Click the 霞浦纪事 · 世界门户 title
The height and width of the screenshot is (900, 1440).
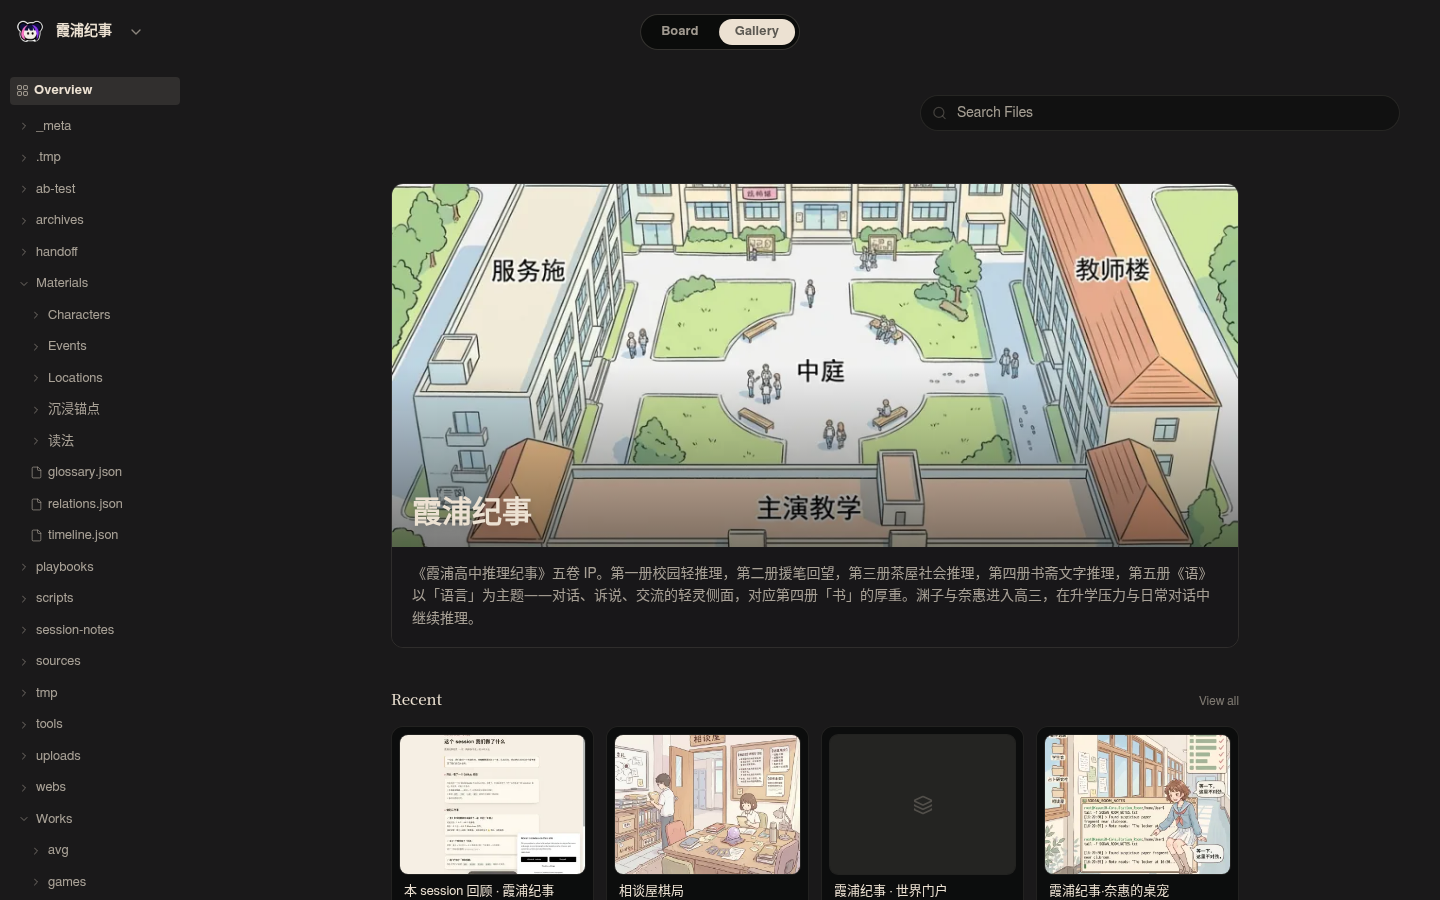tap(890, 891)
